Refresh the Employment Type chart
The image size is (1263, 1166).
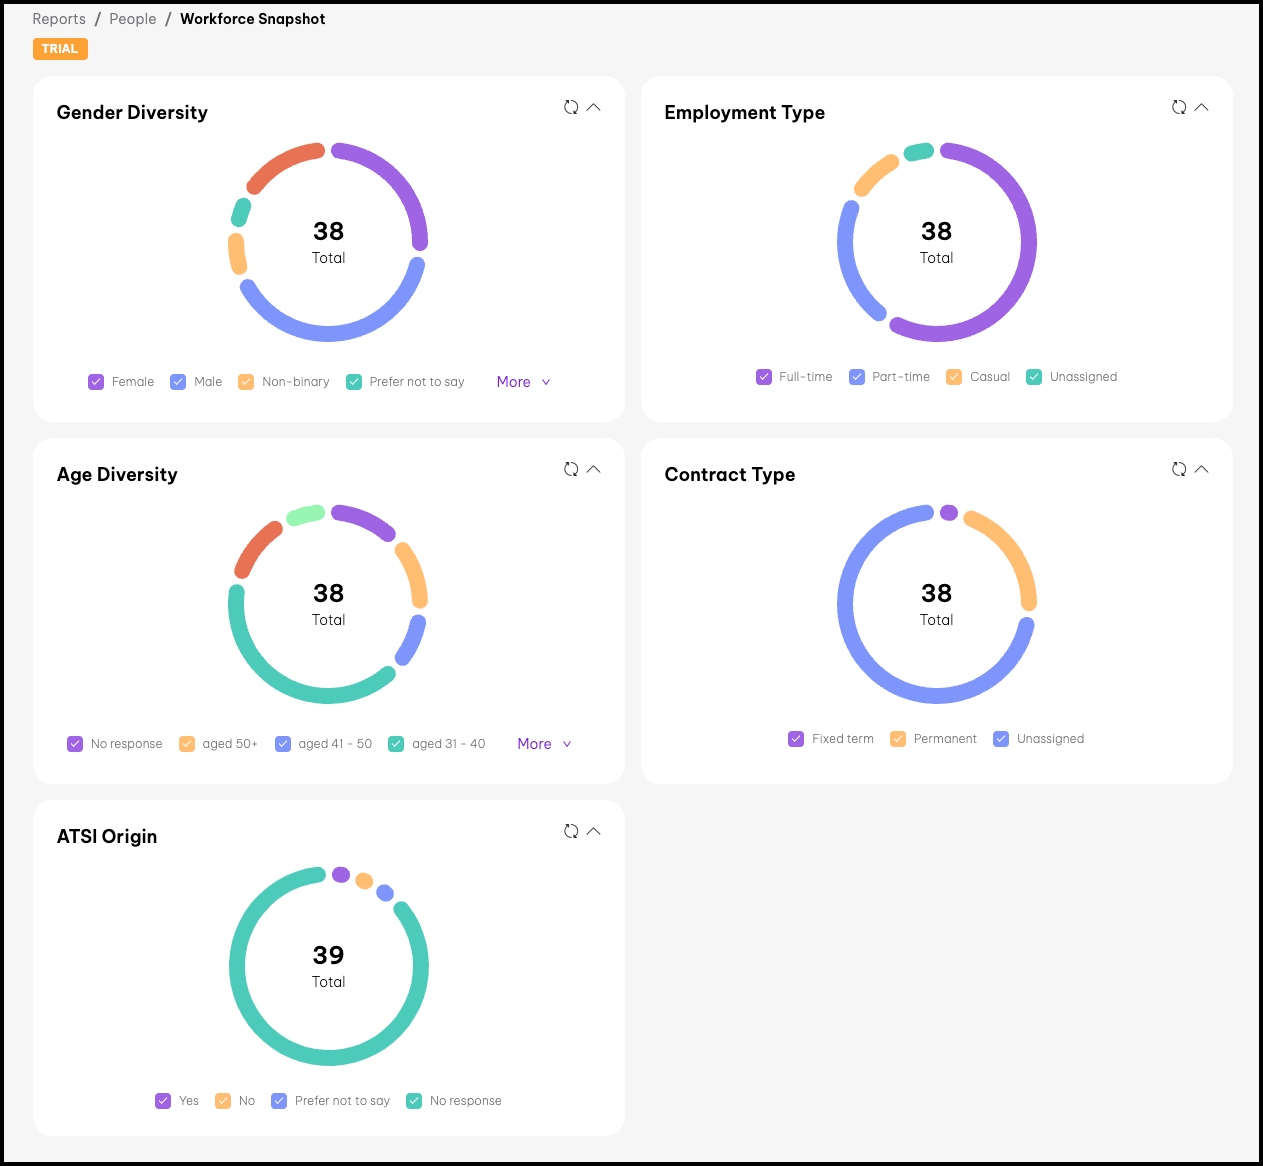pos(1179,107)
